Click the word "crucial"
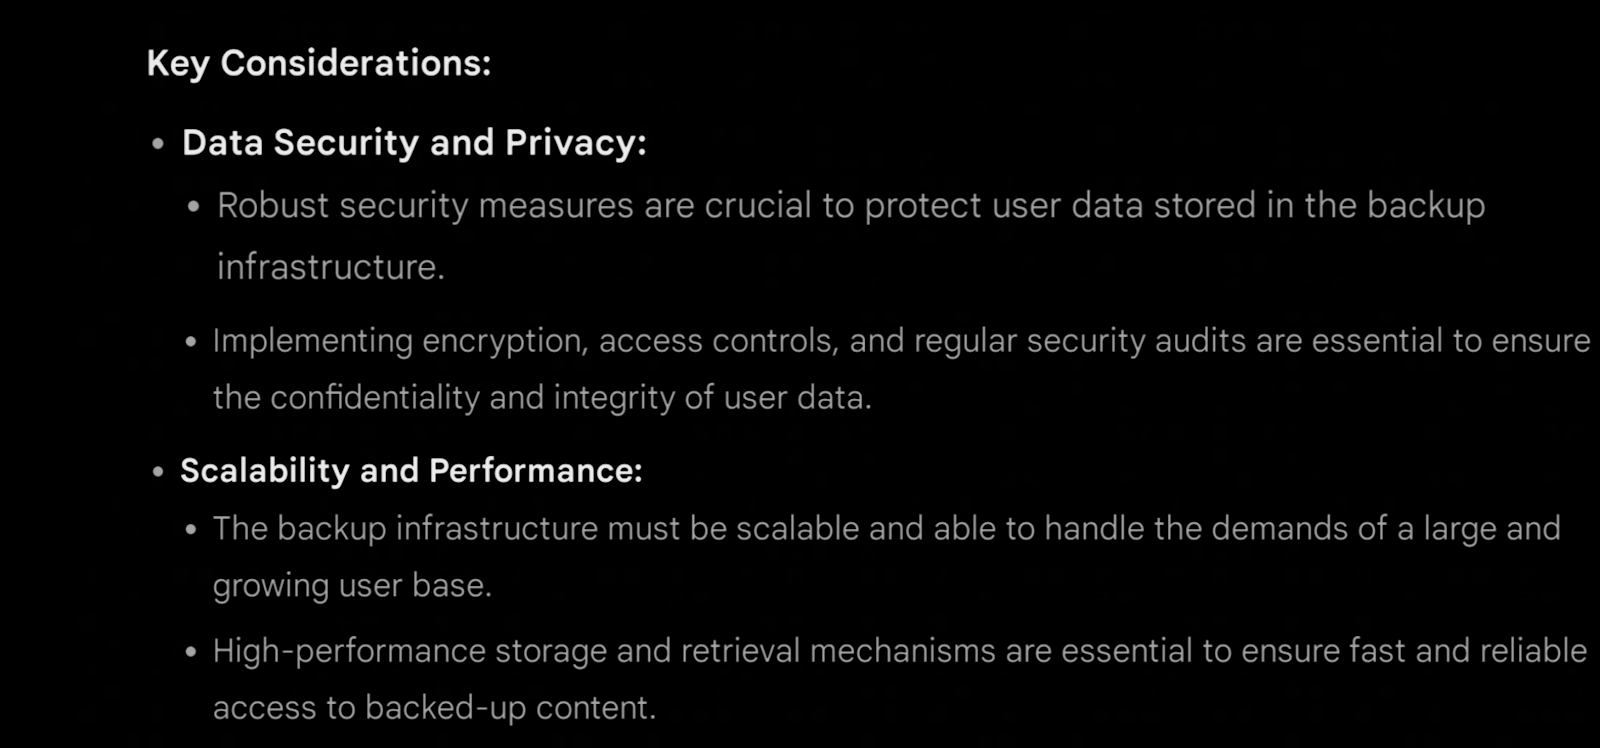 (759, 206)
